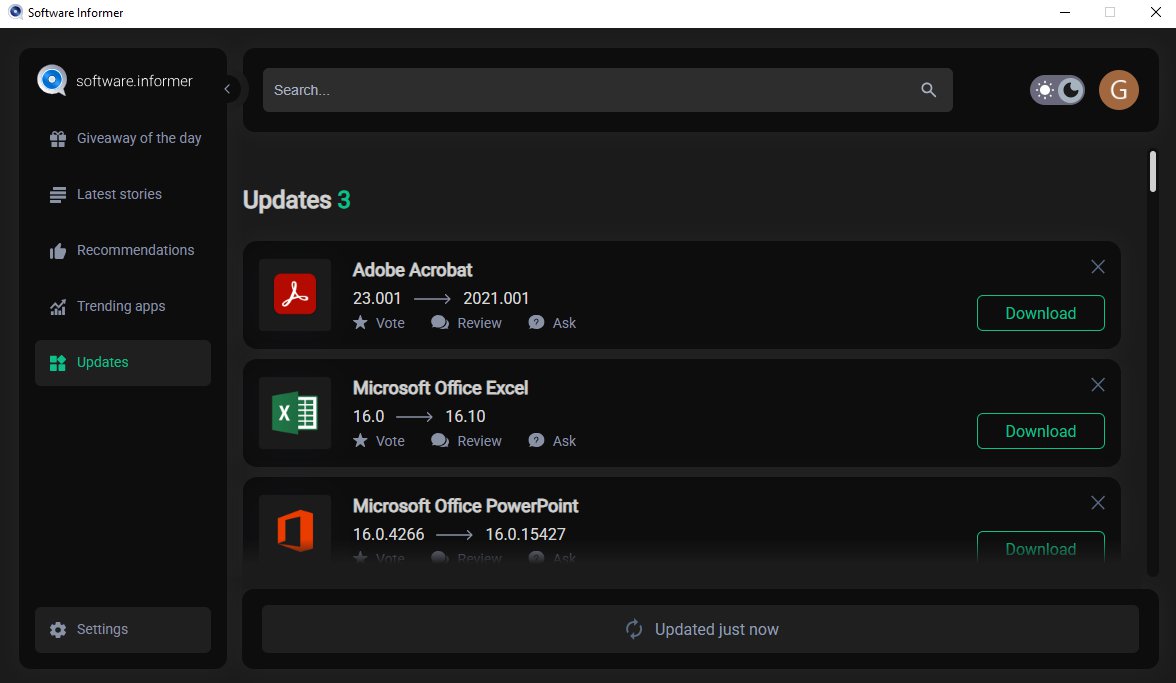The width and height of the screenshot is (1176, 683).
Task: Refresh updates via Updated just now
Action: point(700,629)
